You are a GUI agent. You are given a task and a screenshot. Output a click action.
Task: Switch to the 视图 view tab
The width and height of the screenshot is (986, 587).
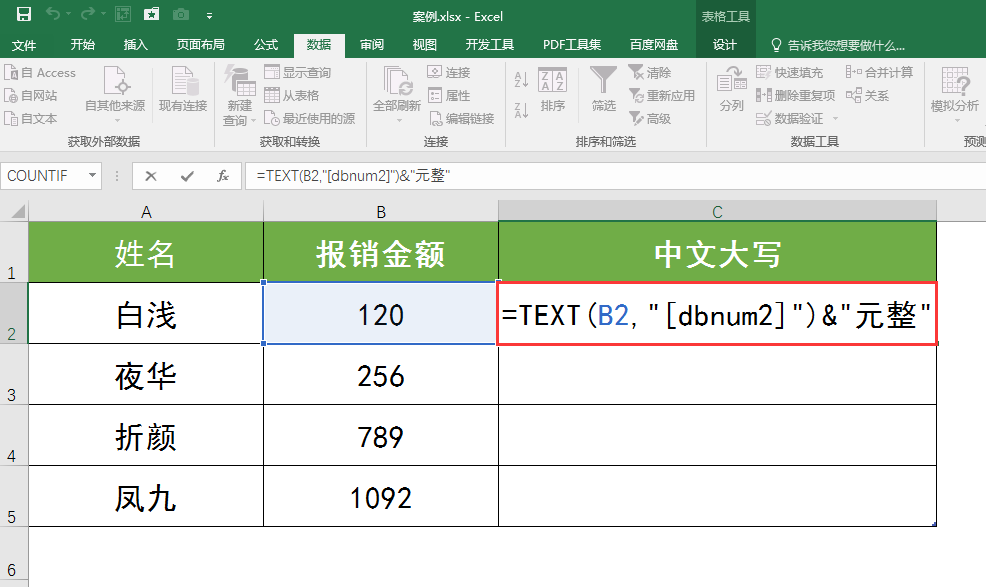tap(424, 45)
